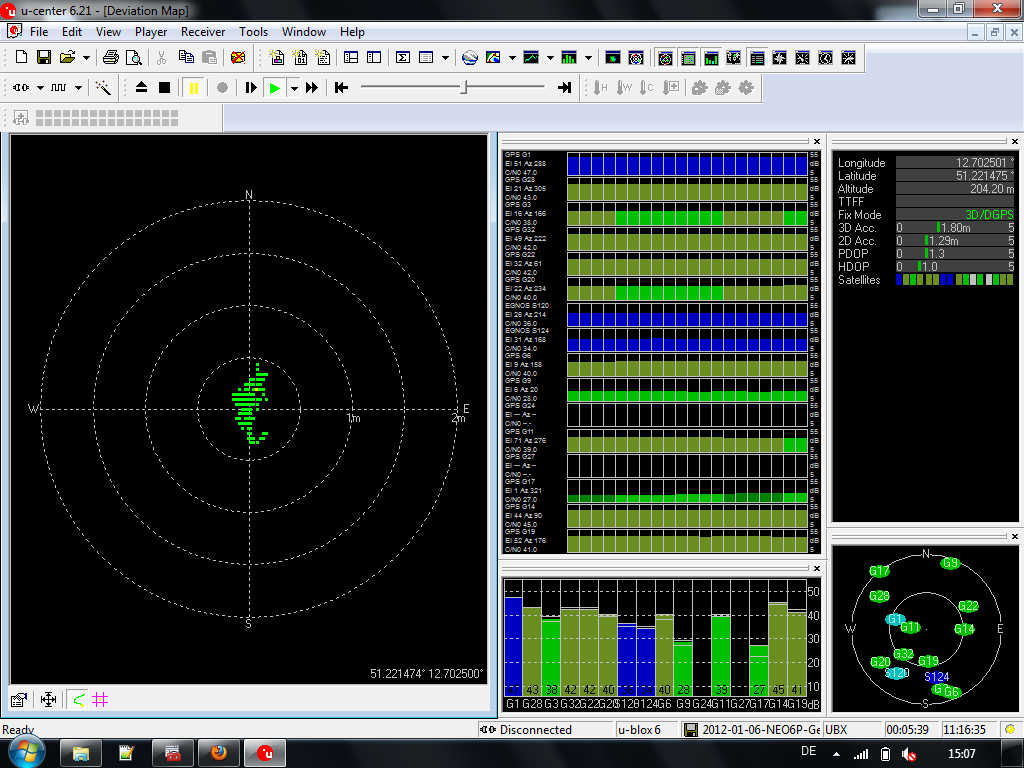The height and width of the screenshot is (768, 1024).
Task: Fit deviation map with arrows icon
Action: [47, 699]
